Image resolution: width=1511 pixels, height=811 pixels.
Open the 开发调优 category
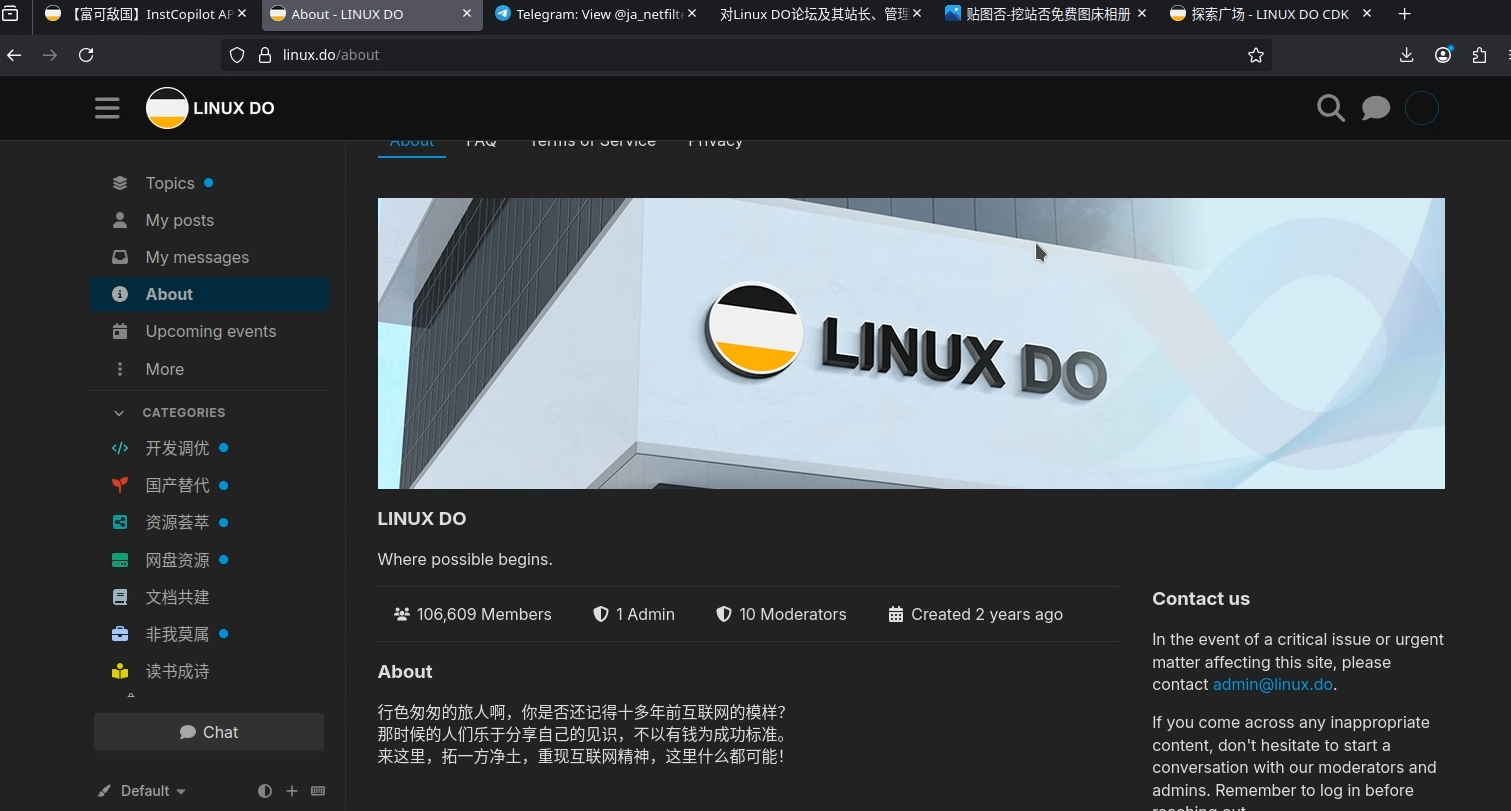point(177,448)
